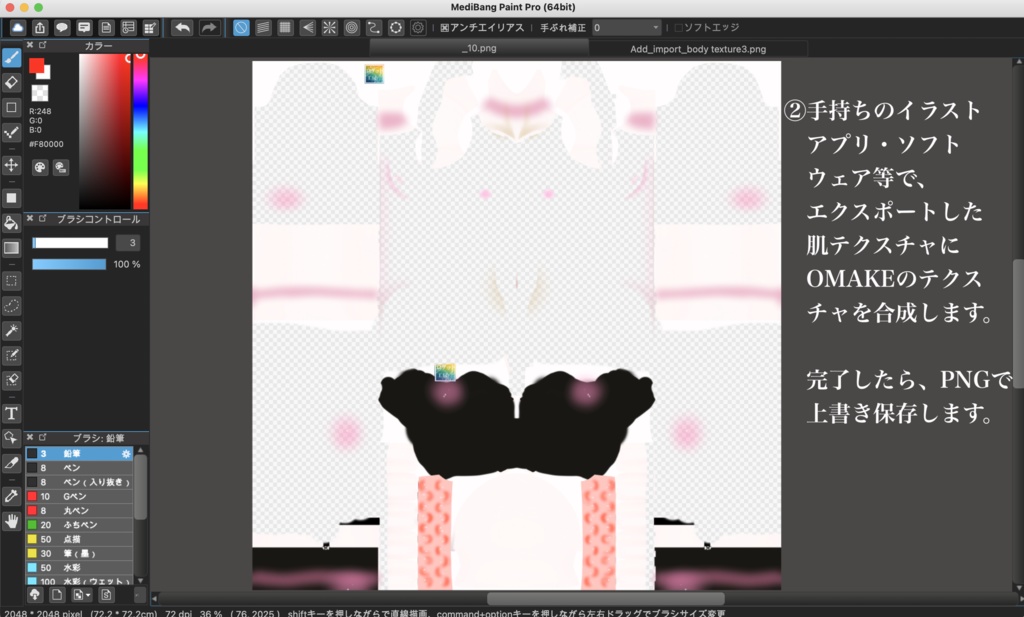Undock the ブラシ panel with its pop-out icon
The width and height of the screenshot is (1024, 617).
click(x=42, y=437)
